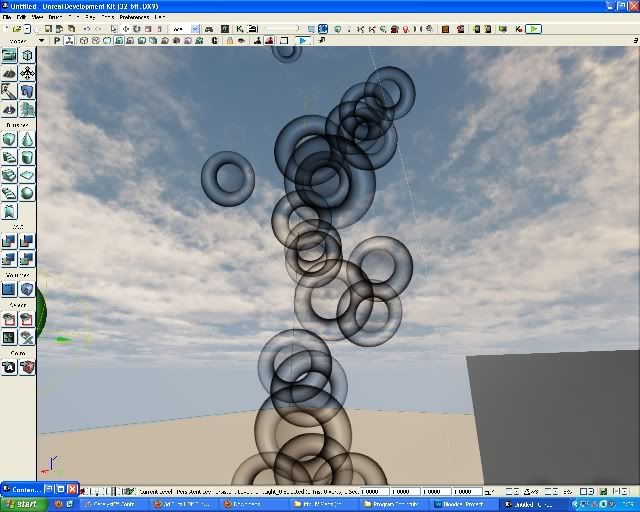Choose the Linear Staircase brush
This screenshot has width=640, height=512.
tap(9, 176)
